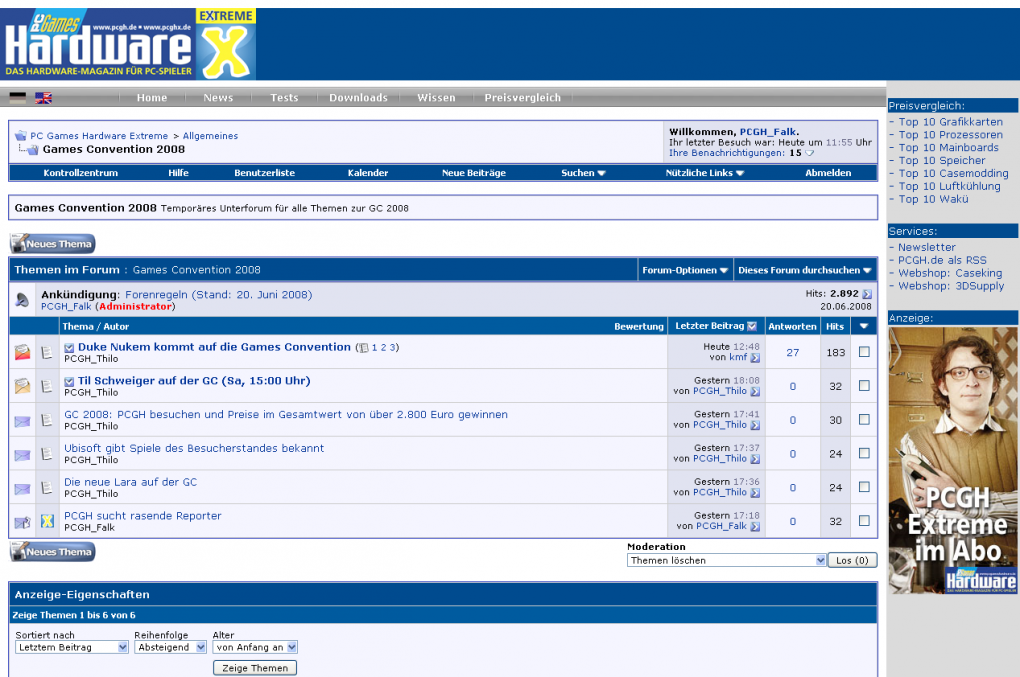Click the PCGH Extreme im Abo advertisement

[x=953, y=460]
